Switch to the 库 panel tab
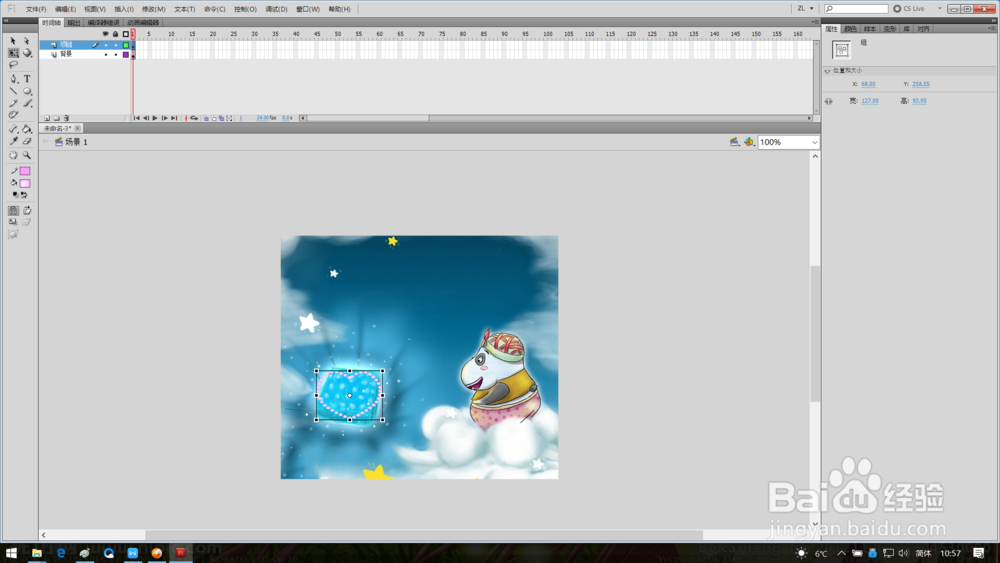The height and width of the screenshot is (563, 1000). pos(907,29)
